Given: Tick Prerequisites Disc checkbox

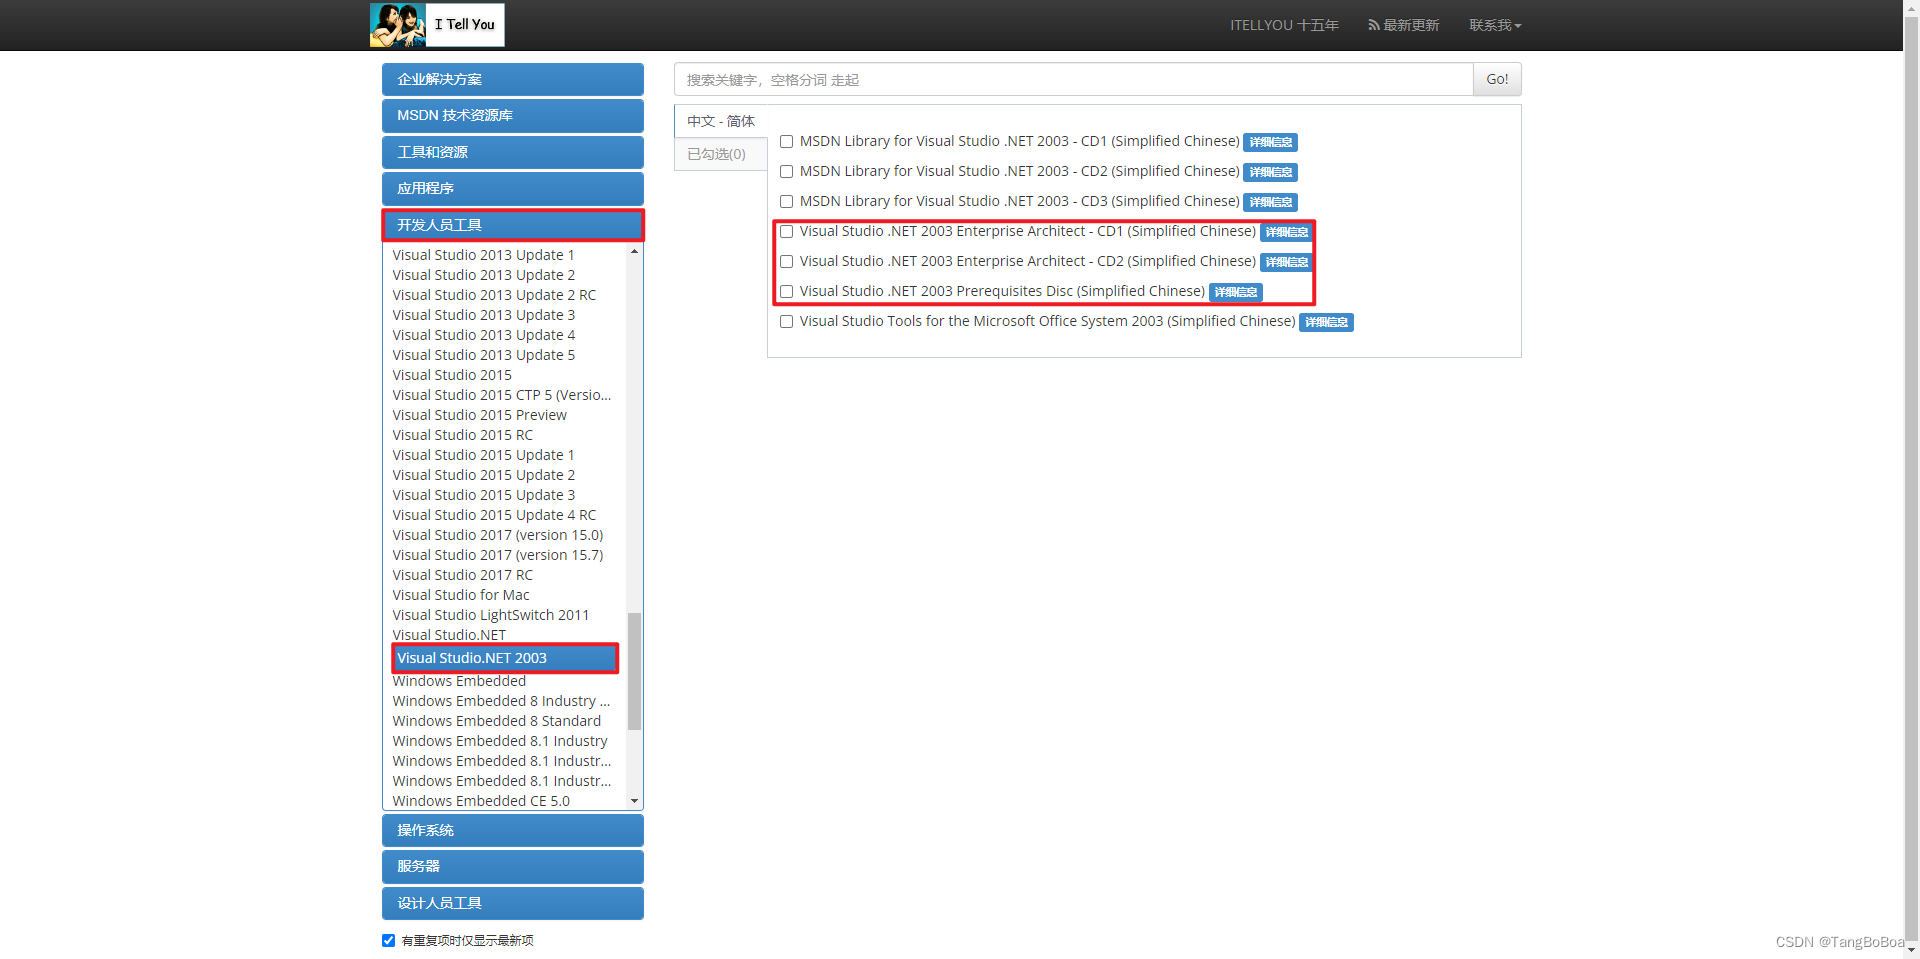Looking at the screenshot, I should tap(787, 292).
